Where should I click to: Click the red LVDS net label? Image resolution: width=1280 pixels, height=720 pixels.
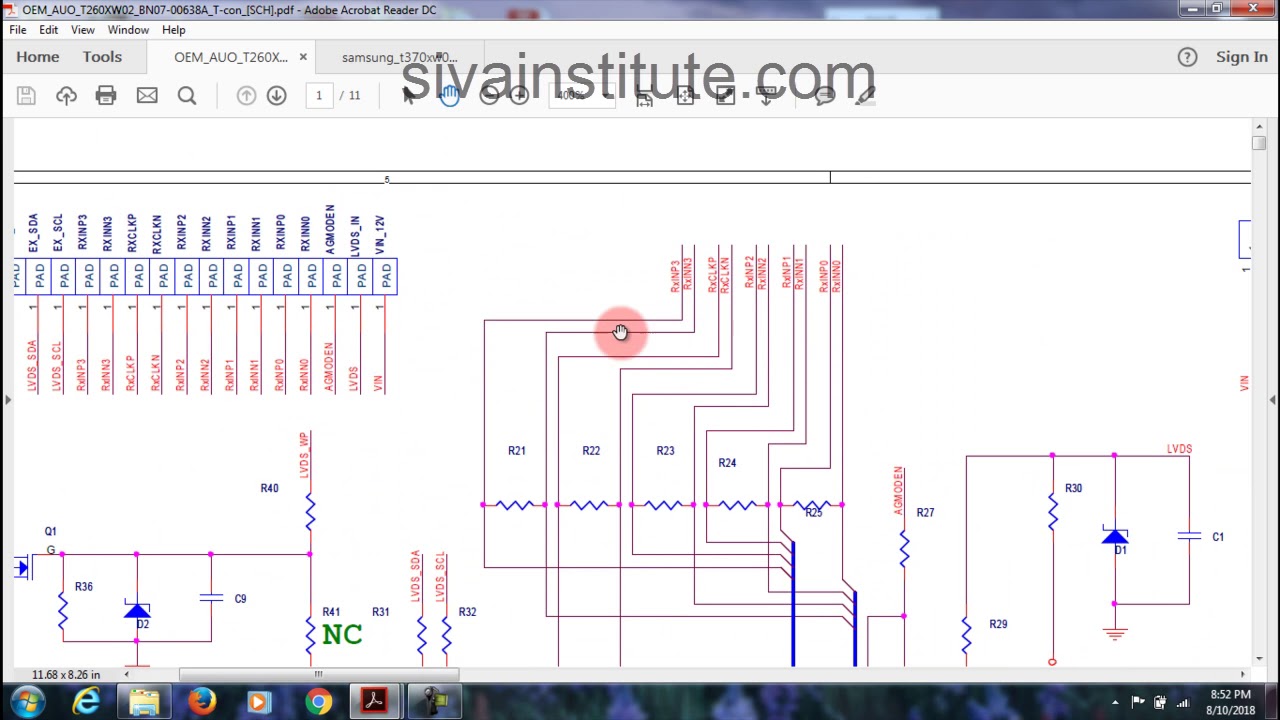1179,449
